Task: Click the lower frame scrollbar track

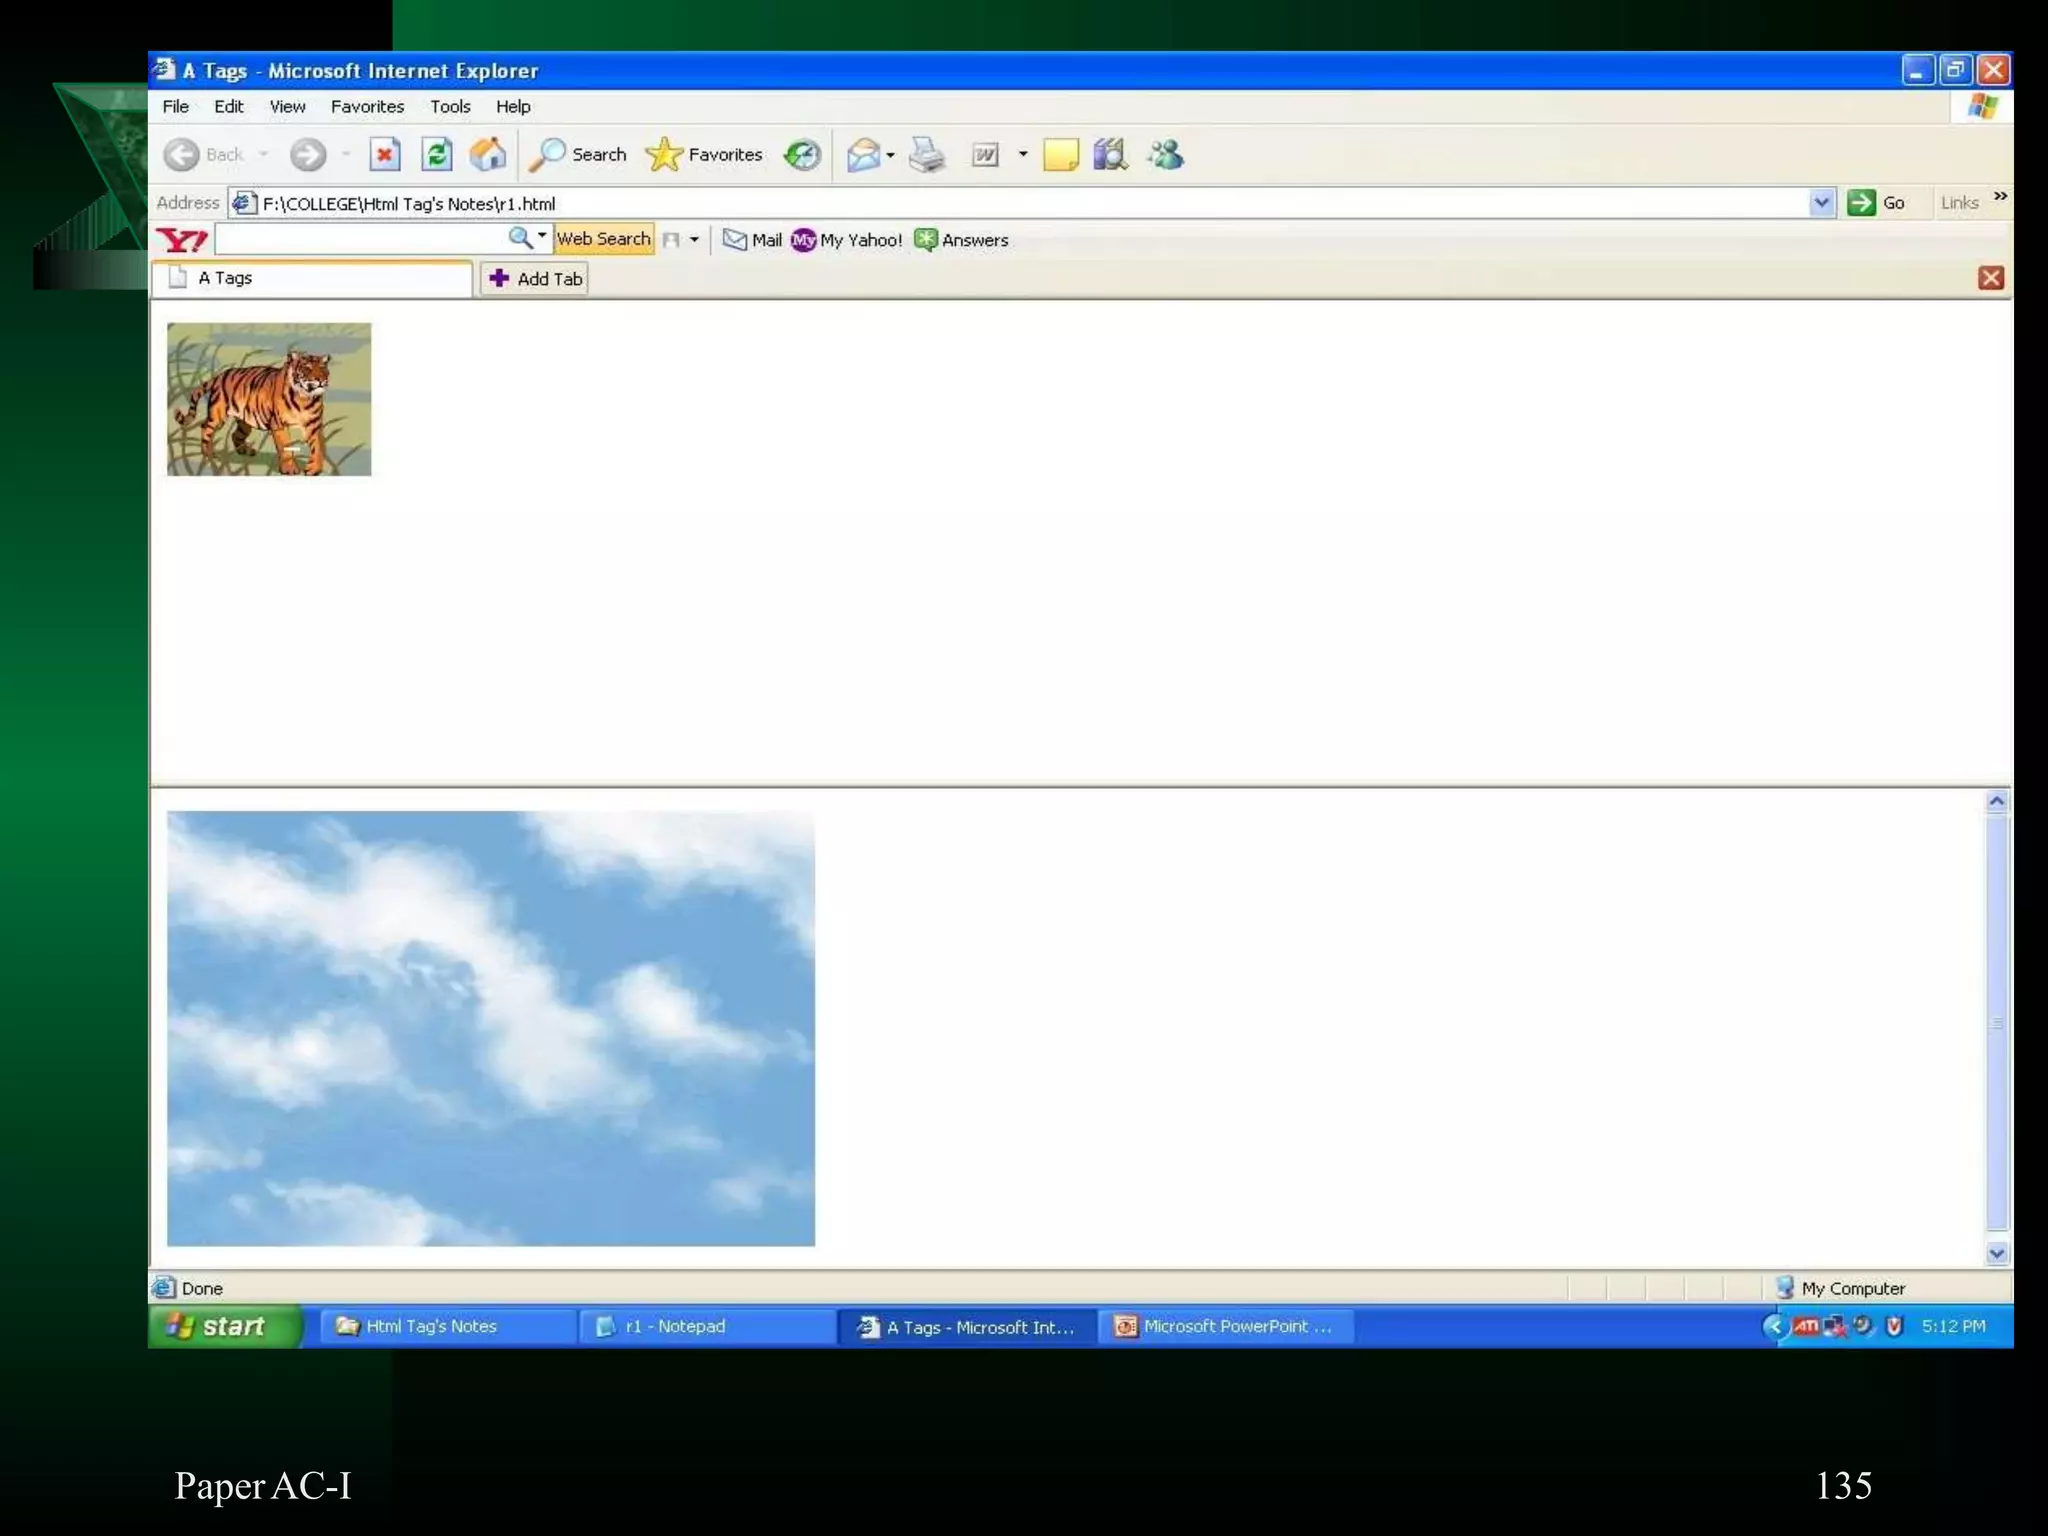Action: [1996, 1025]
